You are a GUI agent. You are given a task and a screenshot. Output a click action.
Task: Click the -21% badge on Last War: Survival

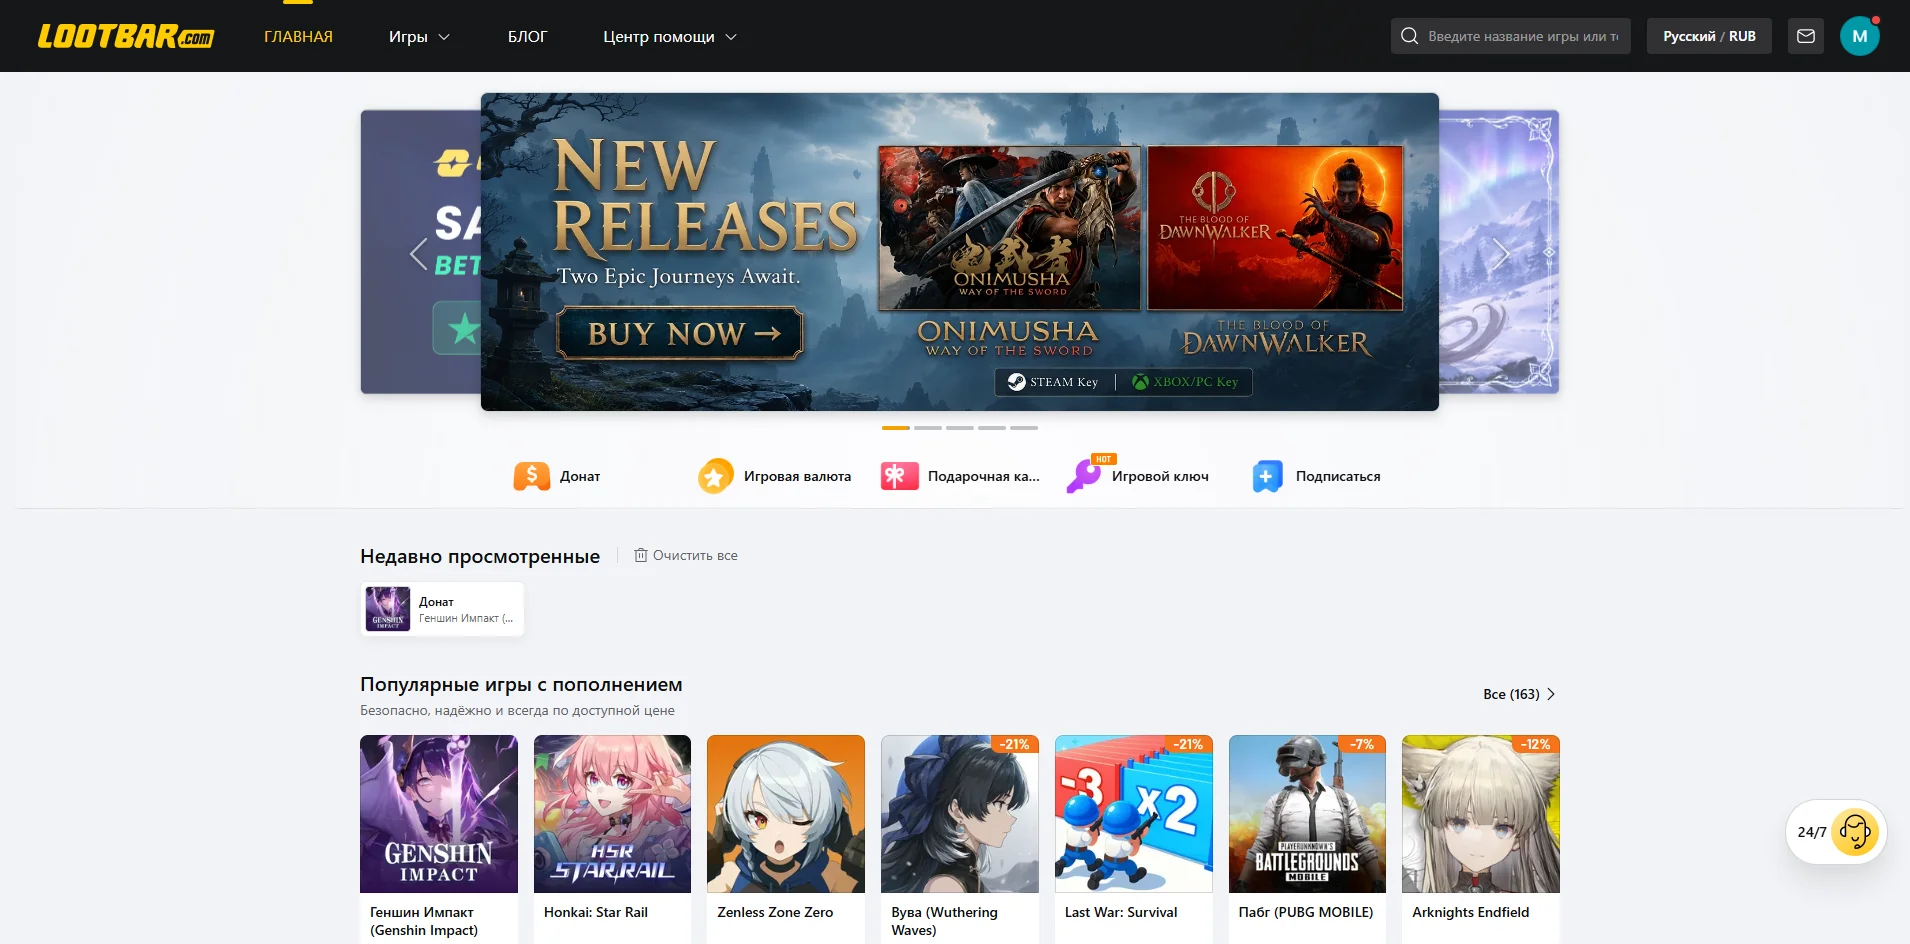tap(1189, 744)
